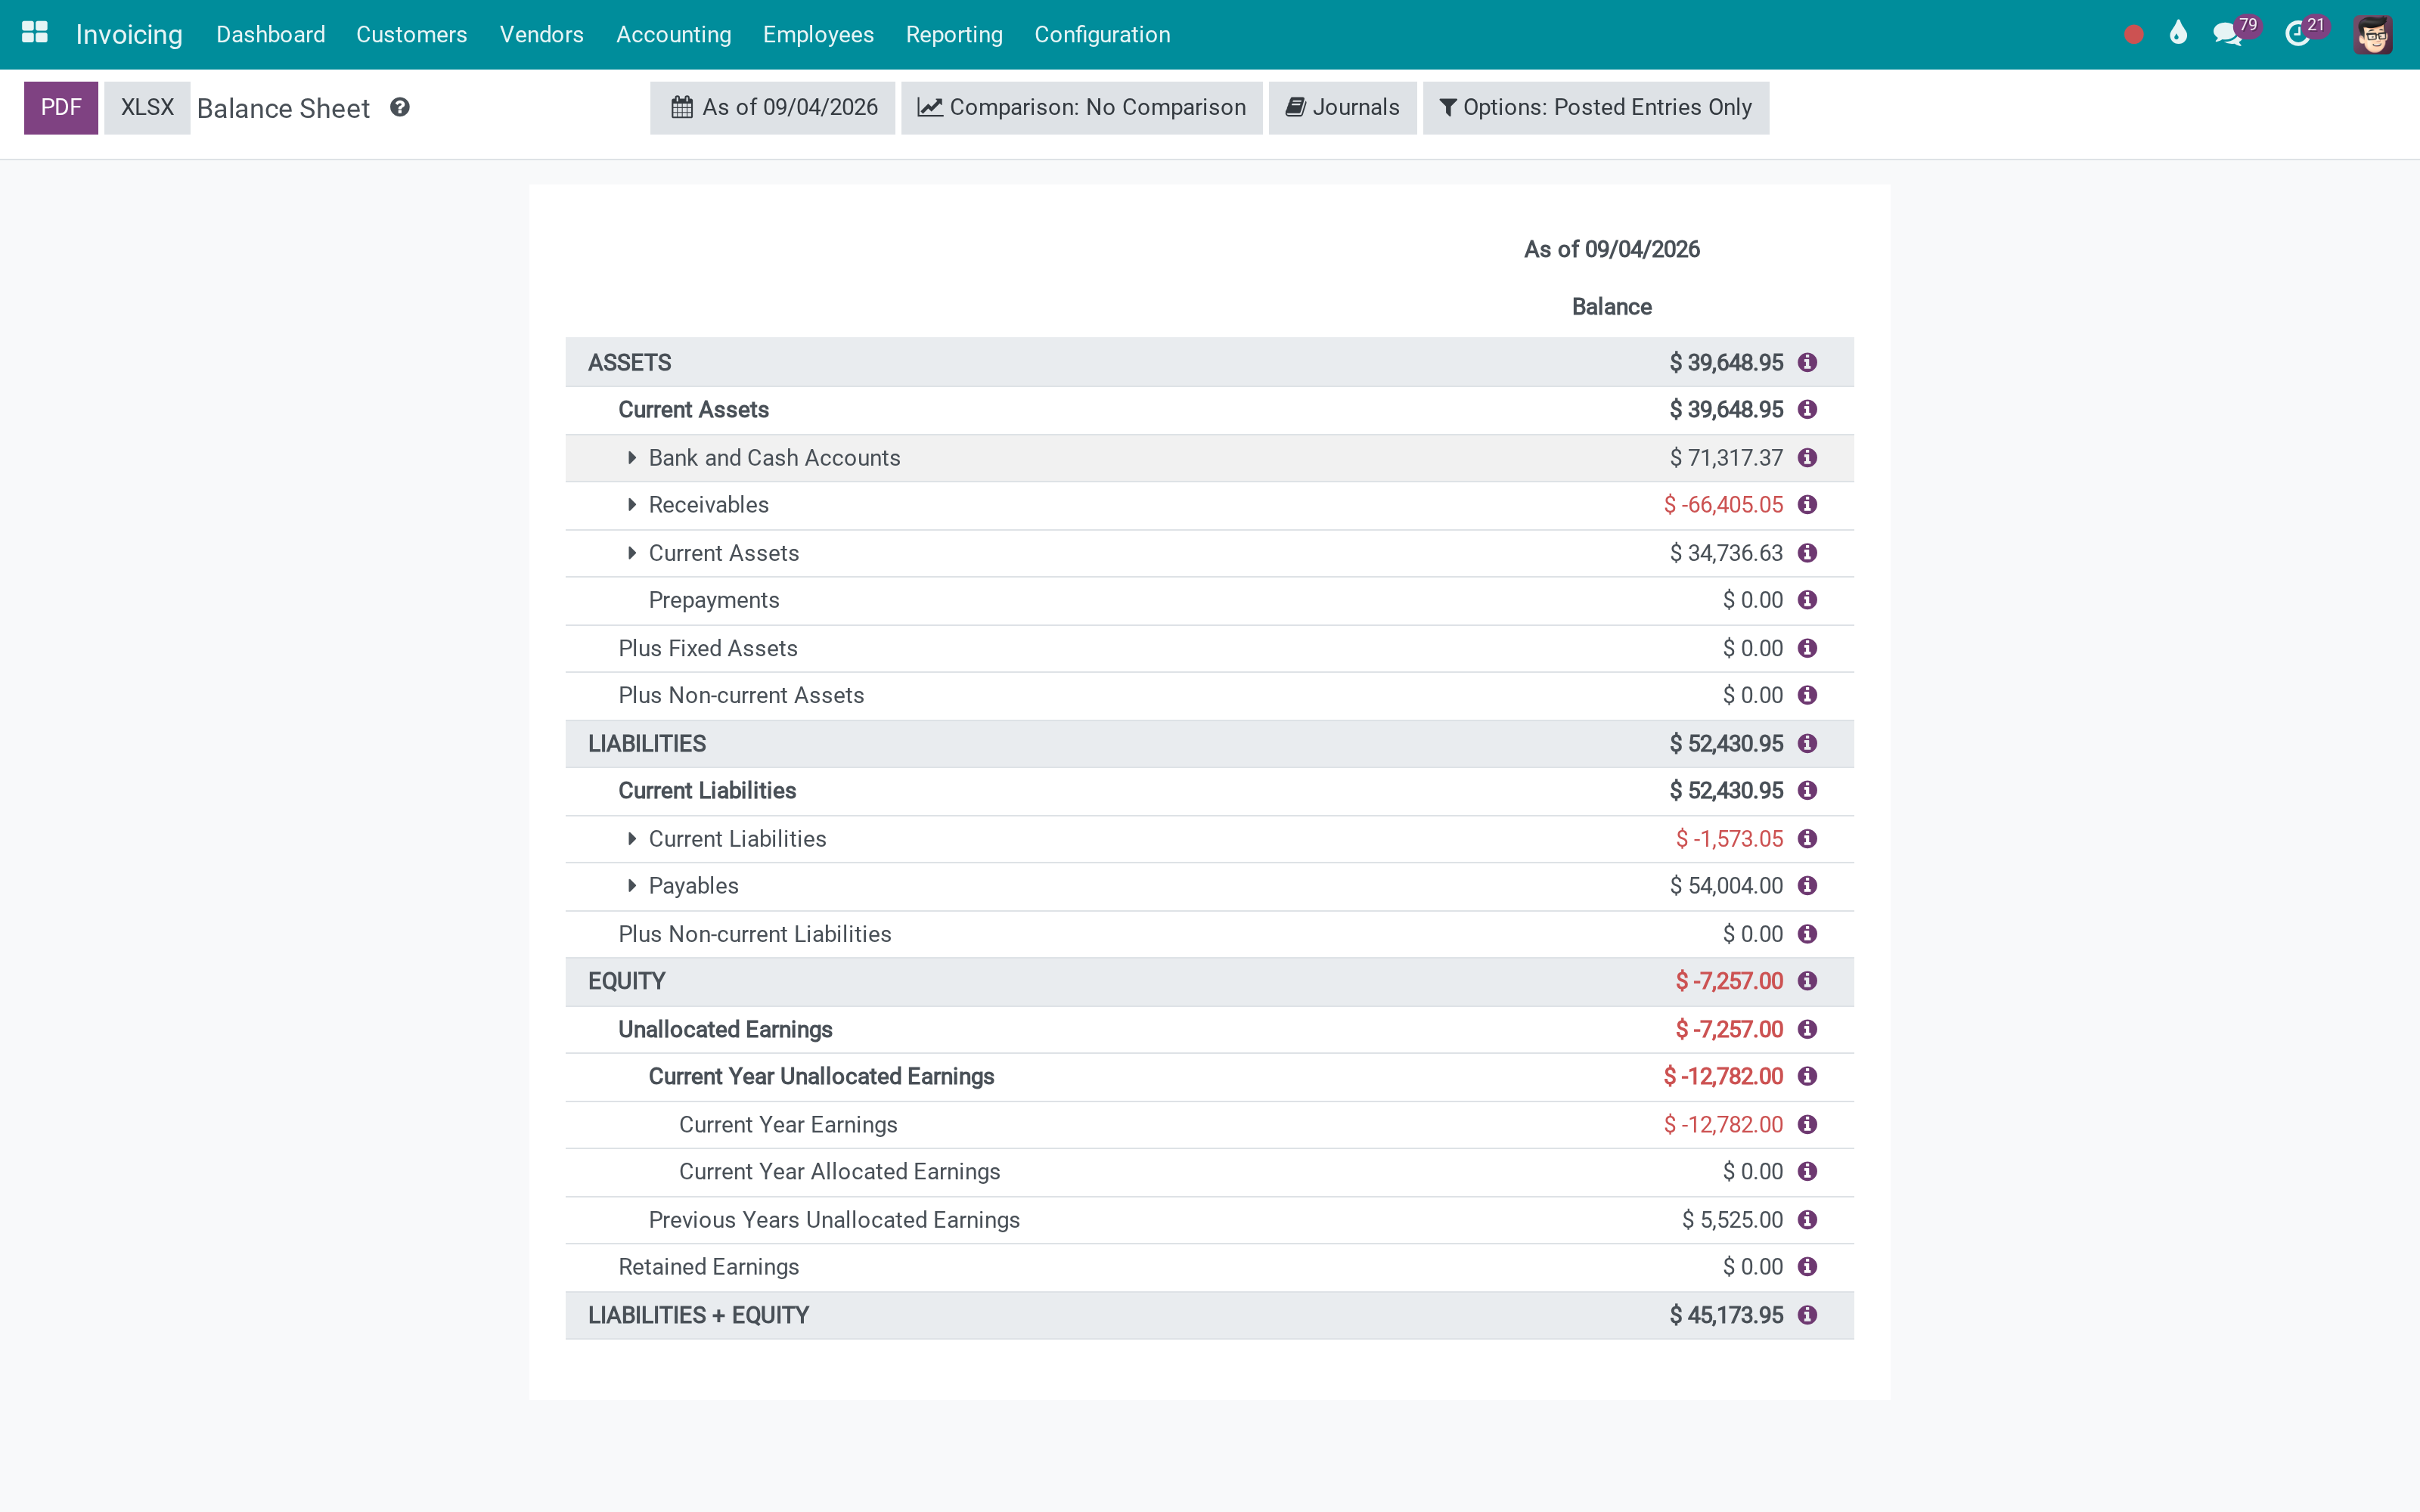Click the droplet icon in top bar

2178,33
